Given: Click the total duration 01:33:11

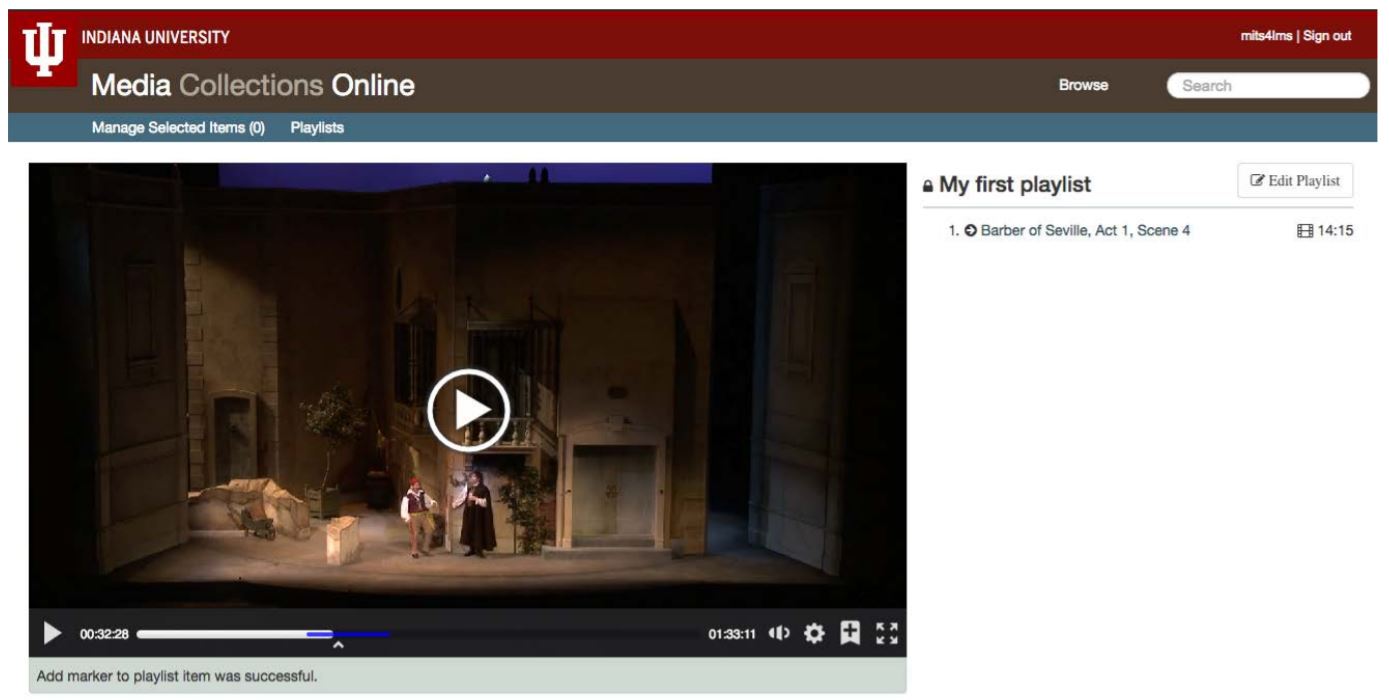Looking at the screenshot, I should (x=732, y=634).
